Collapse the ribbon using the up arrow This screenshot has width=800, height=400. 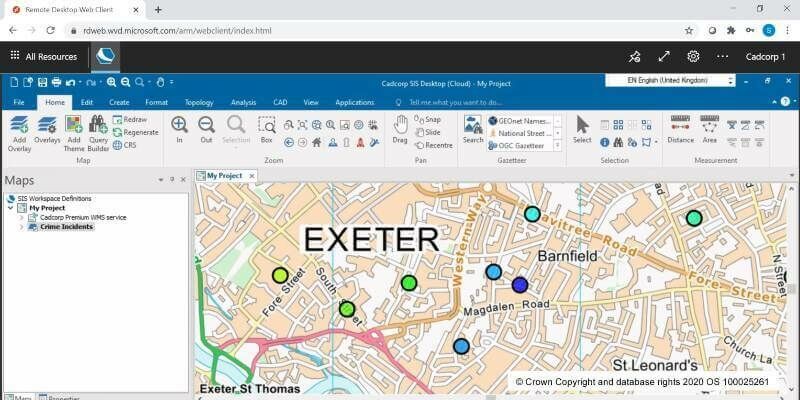(775, 102)
